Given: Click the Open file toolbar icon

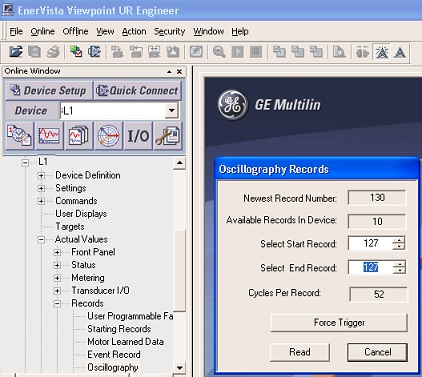Looking at the screenshot, I should tap(16, 52).
